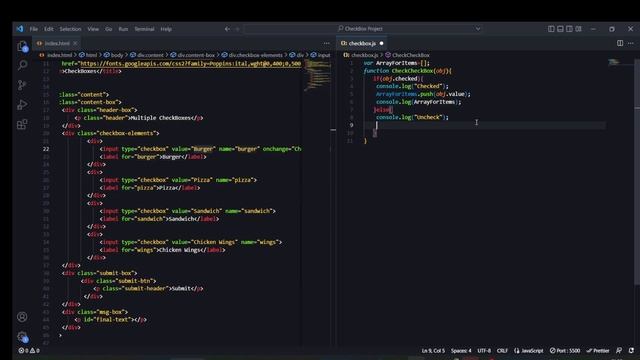640x360 pixels.
Task: Open the Run and Debug view
Action: pyautogui.click(x=22, y=104)
